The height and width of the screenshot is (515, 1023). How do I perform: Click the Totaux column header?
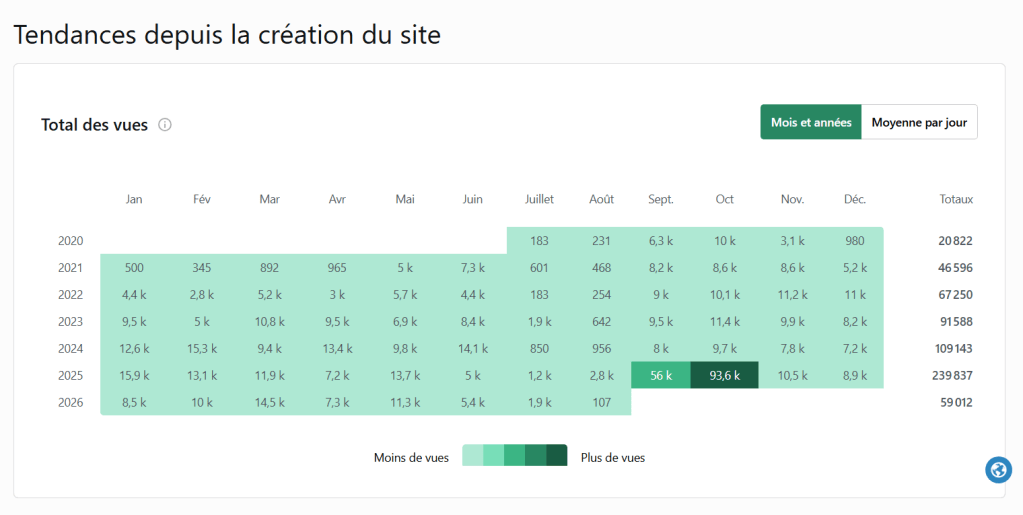point(956,199)
